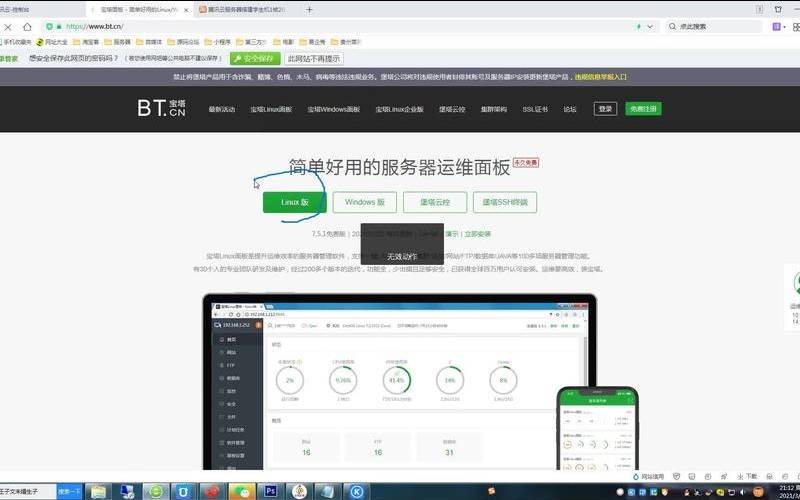Close the active 宝塔面板 tab
Viewport: 800px width, 500px height.
click(x=186, y=10)
